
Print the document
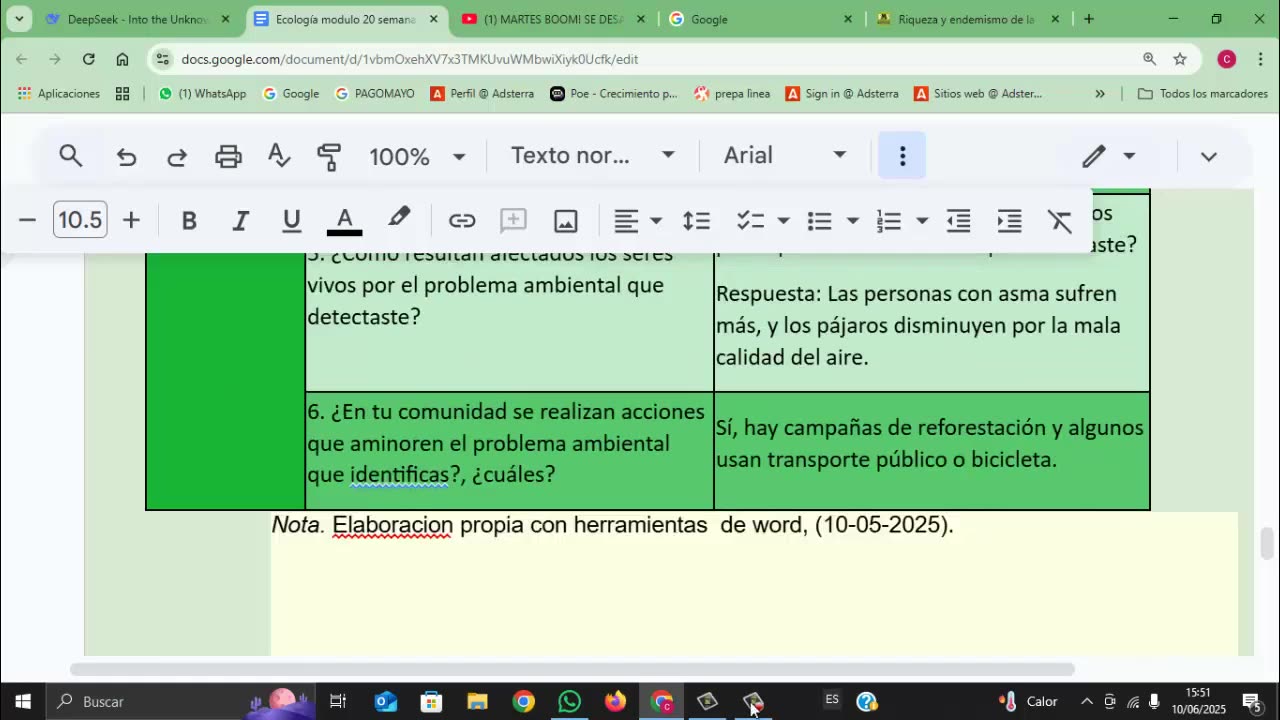[x=229, y=156]
